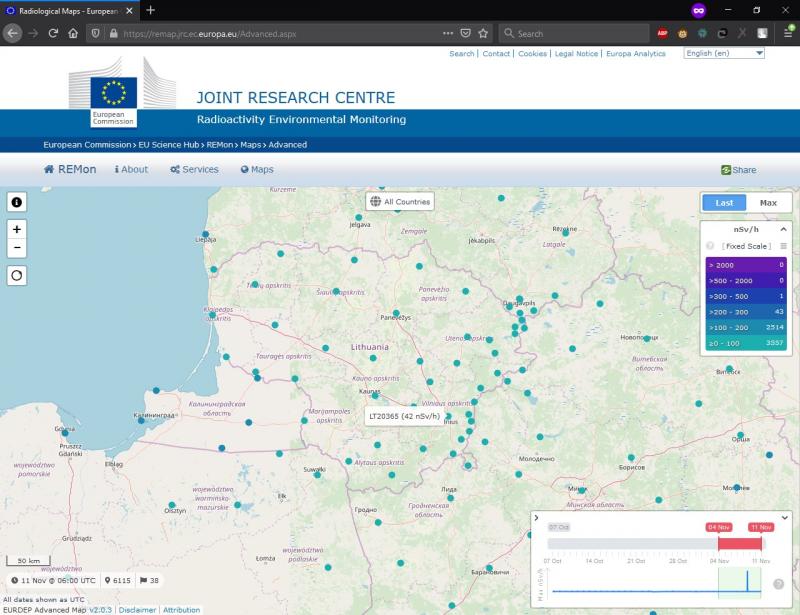The width and height of the screenshot is (800, 615).
Task: Open a new browser tab
Action: (151, 10)
